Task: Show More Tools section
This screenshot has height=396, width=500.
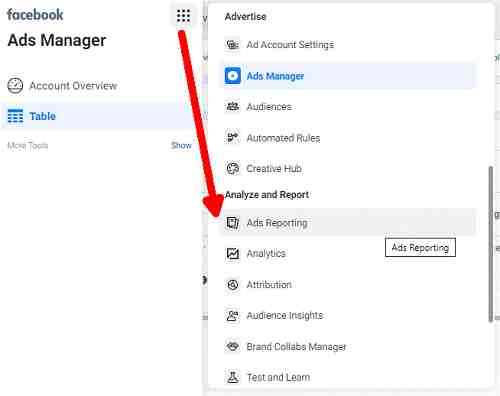Action: [181, 146]
